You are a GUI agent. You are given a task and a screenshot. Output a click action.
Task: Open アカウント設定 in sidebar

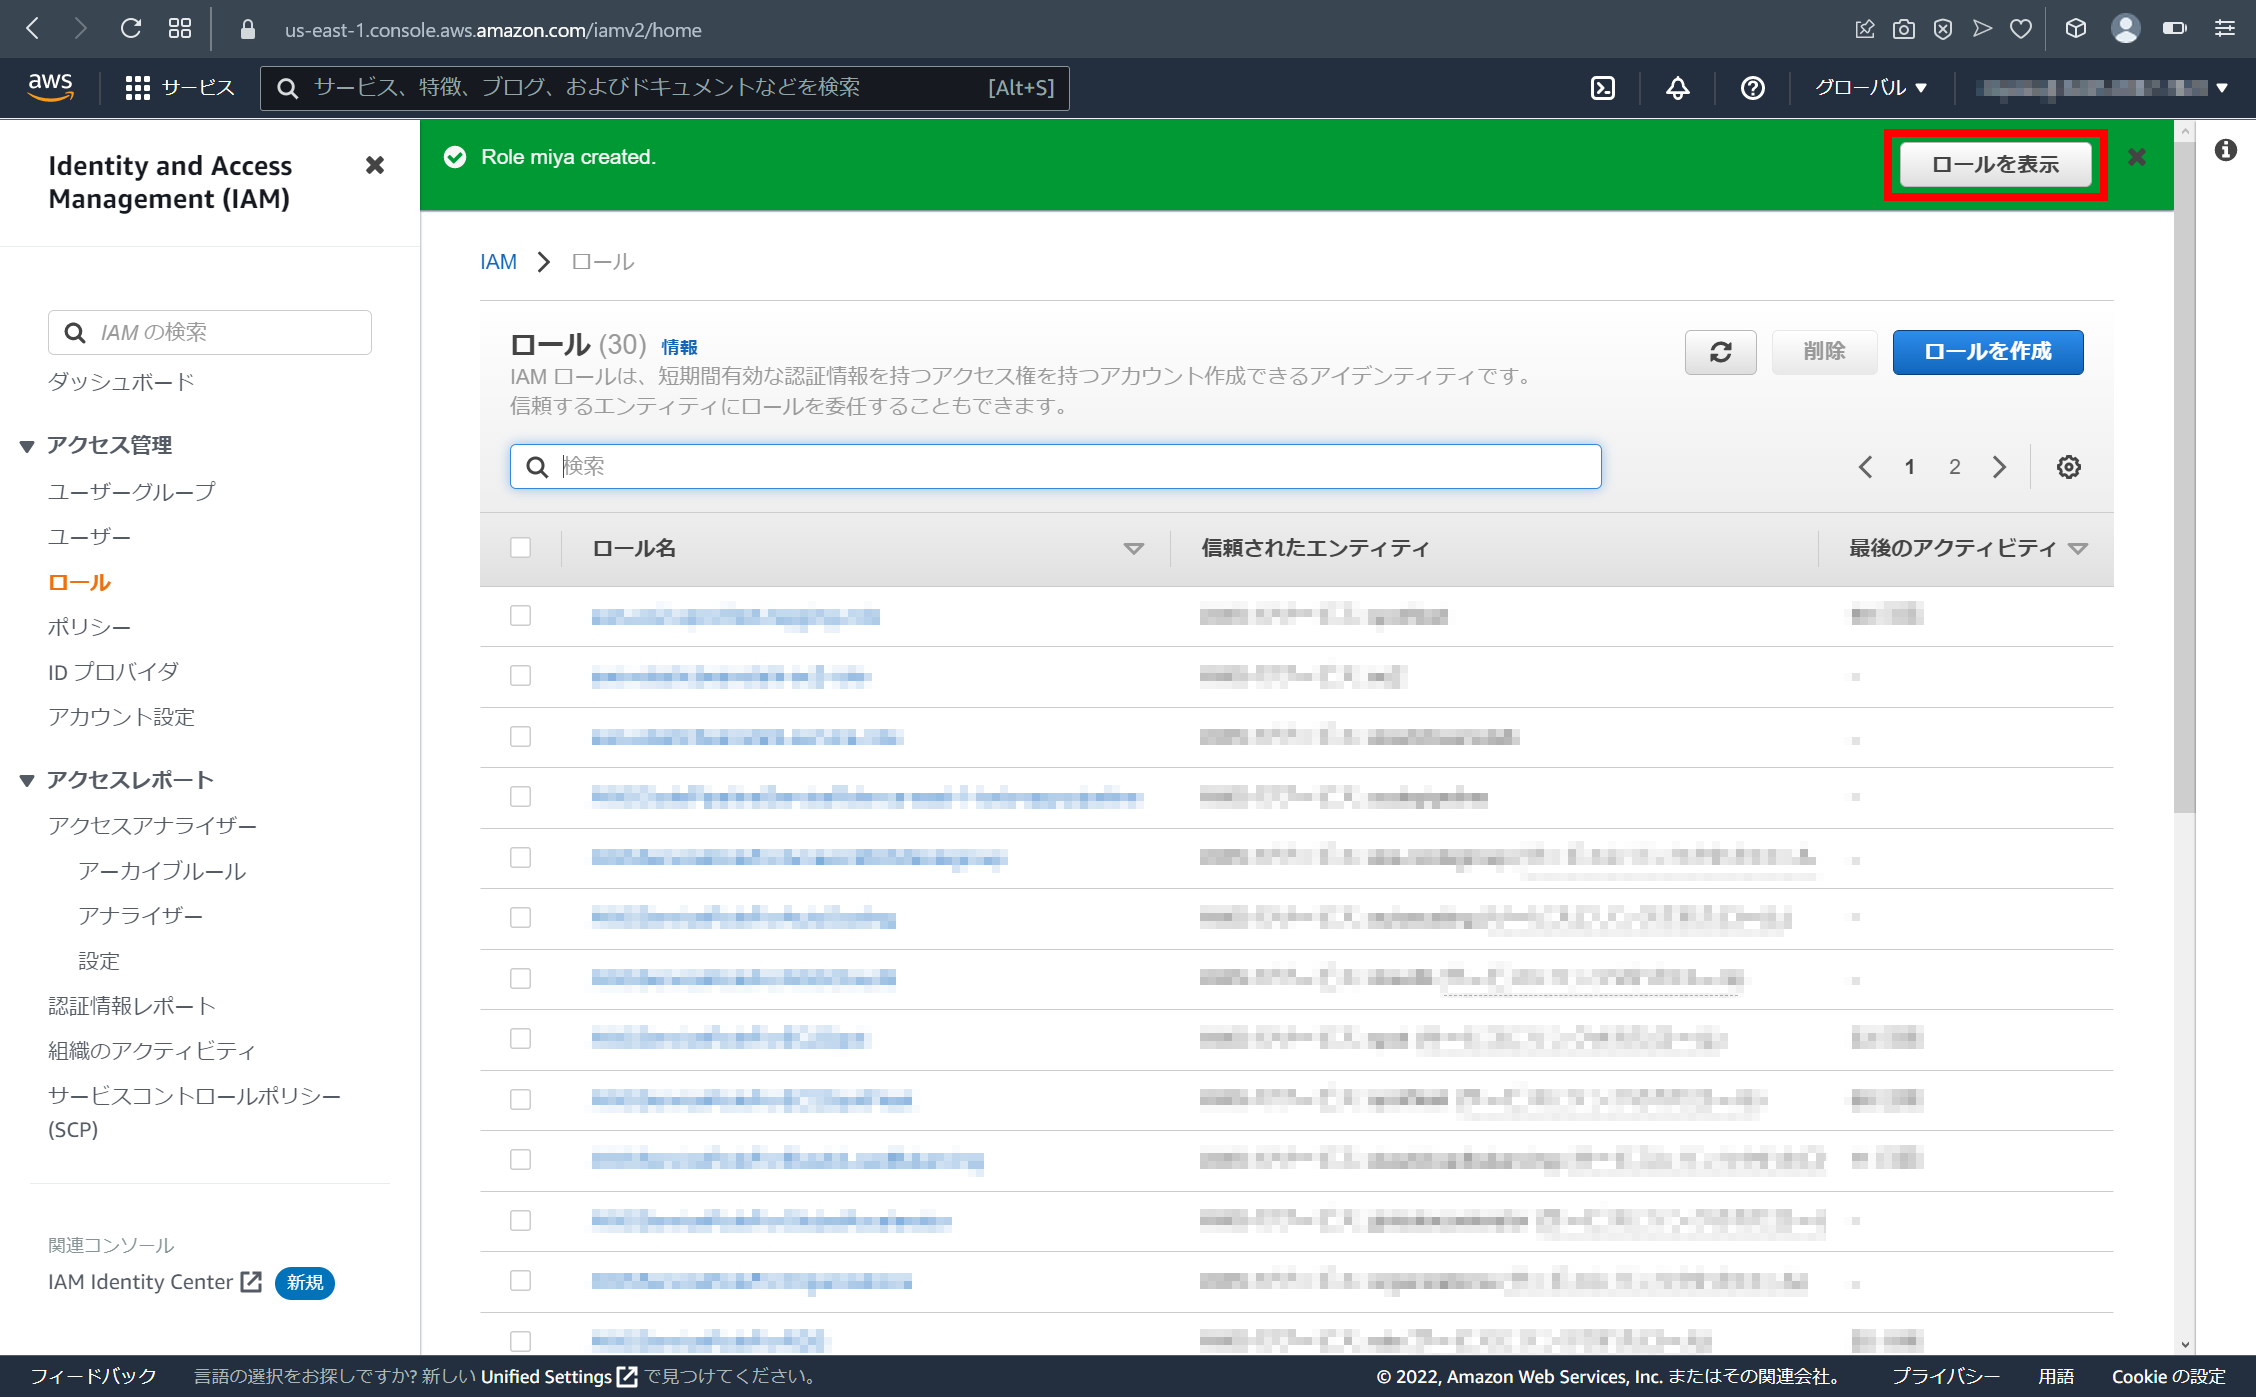[121, 717]
